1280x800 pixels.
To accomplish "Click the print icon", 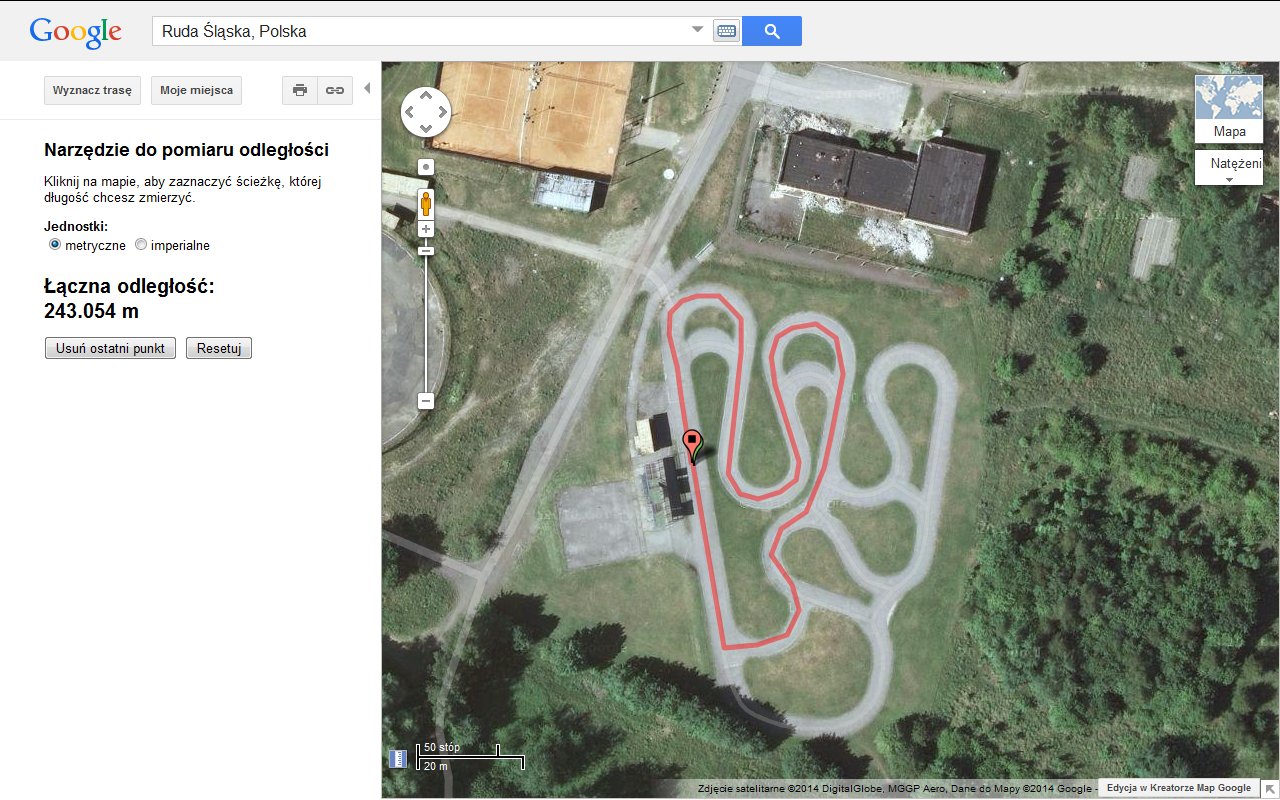I will click(300, 90).
